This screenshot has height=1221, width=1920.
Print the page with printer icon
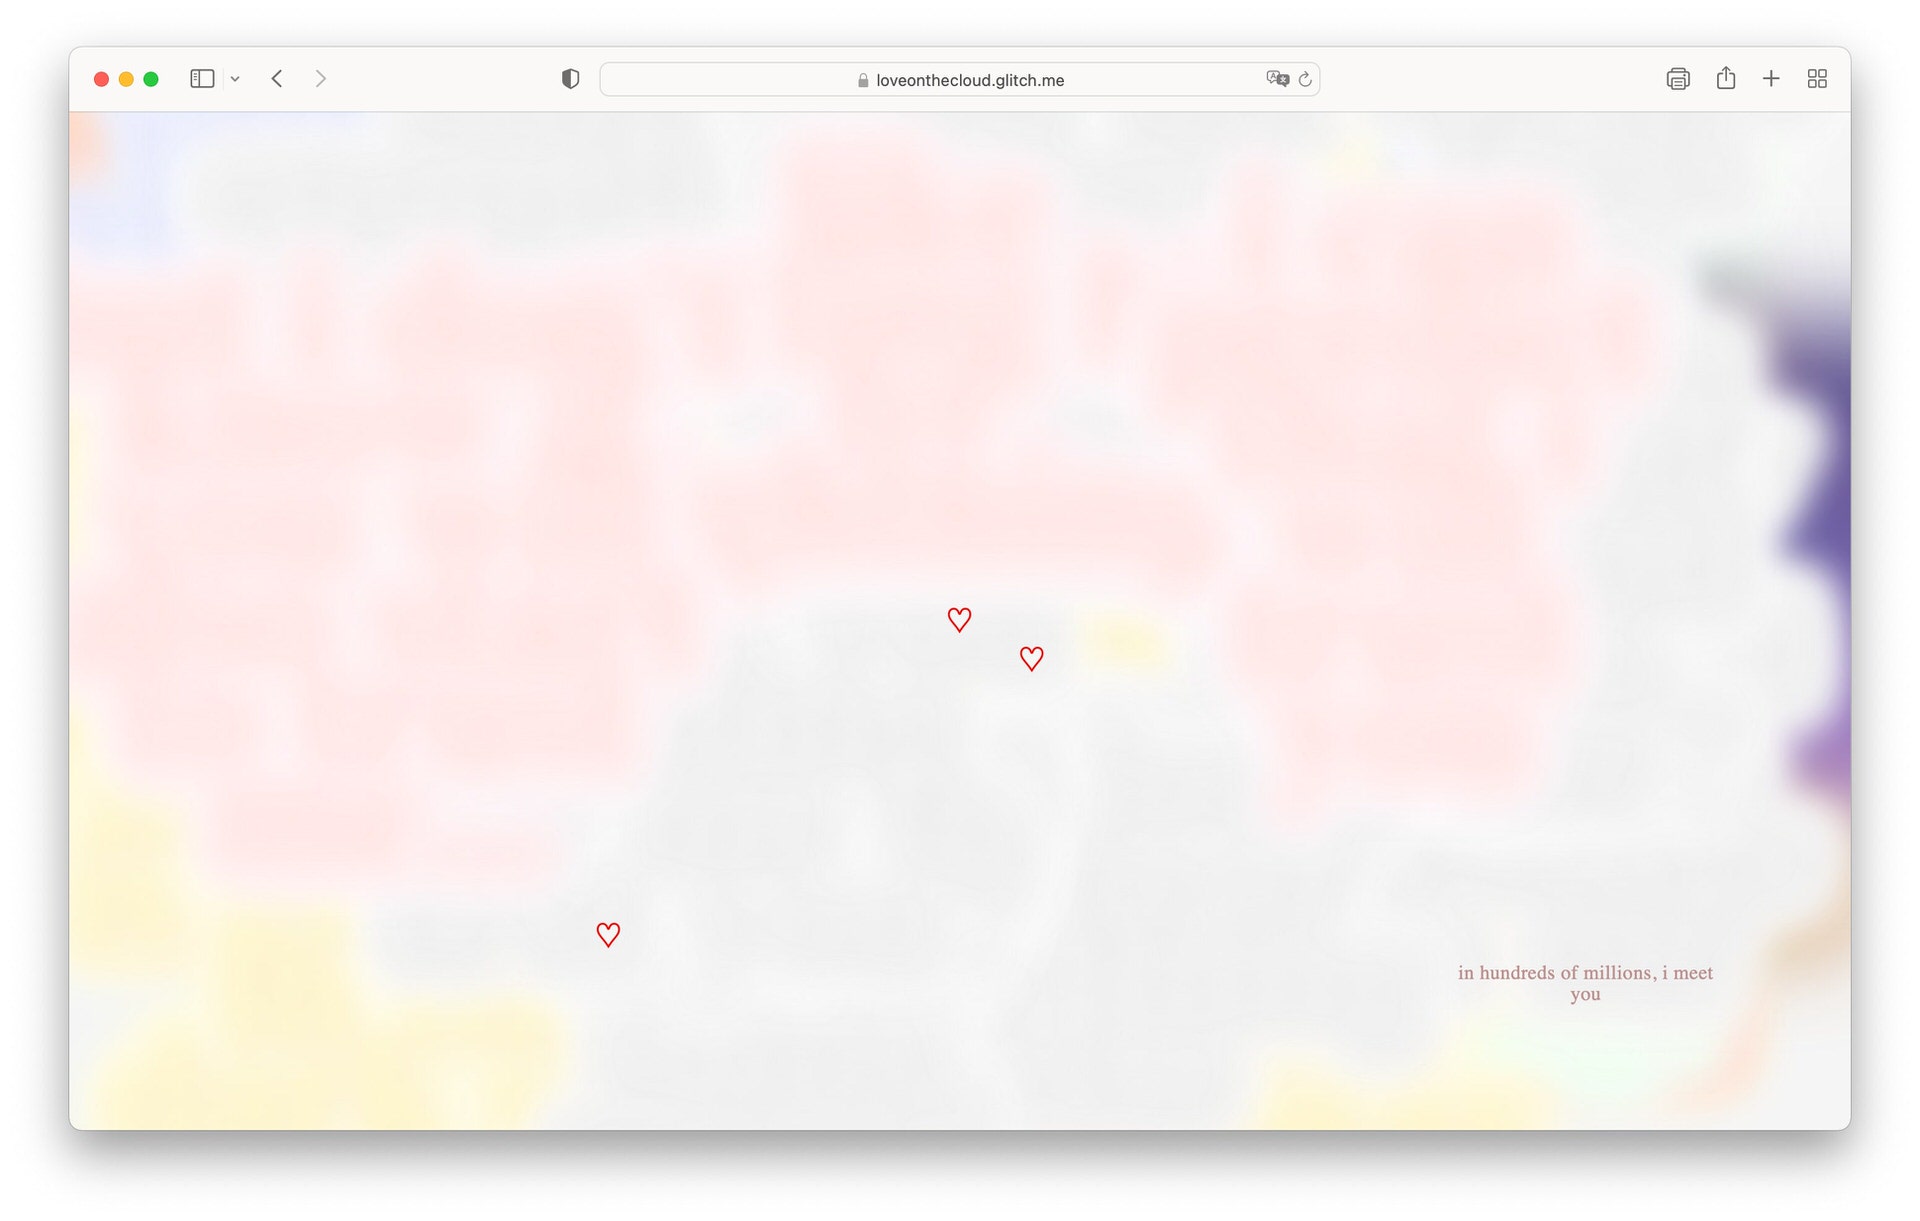[1678, 79]
